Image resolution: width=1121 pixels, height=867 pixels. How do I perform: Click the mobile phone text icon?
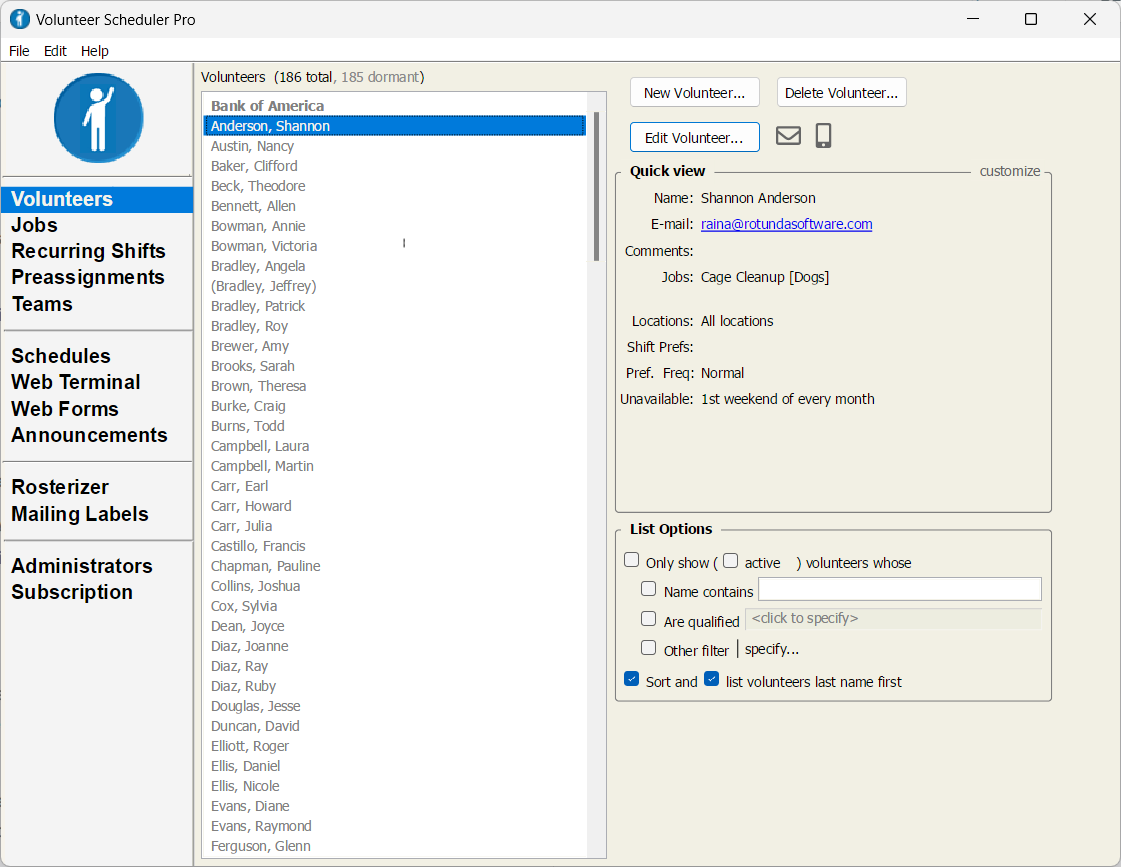[824, 135]
